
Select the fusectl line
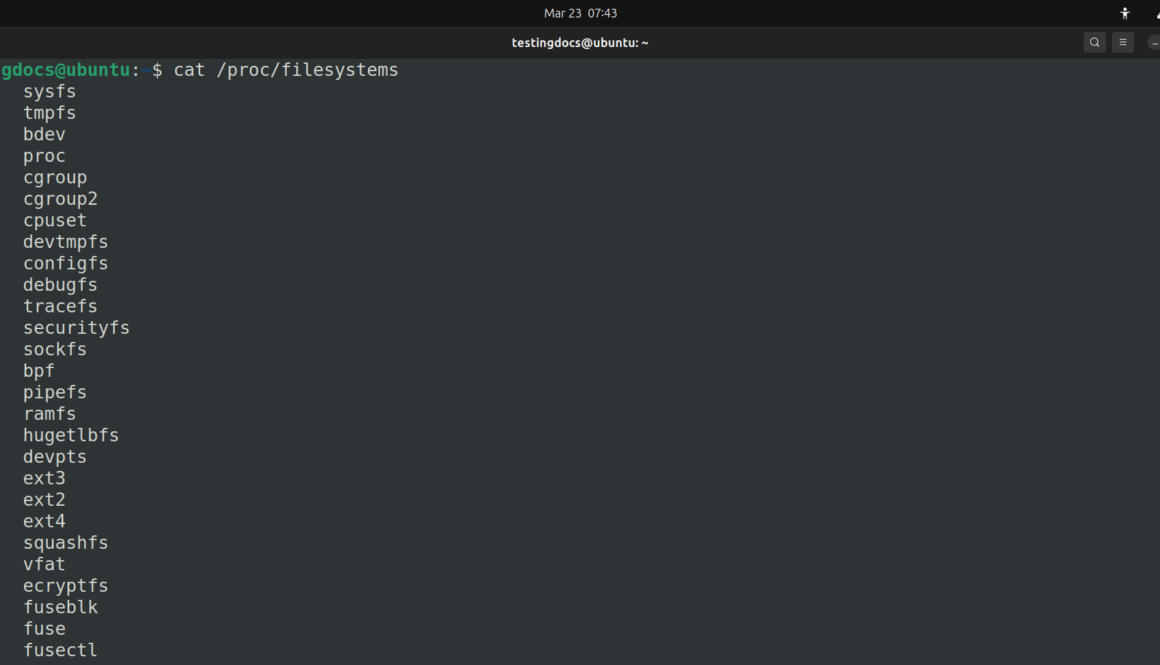[x=60, y=649]
